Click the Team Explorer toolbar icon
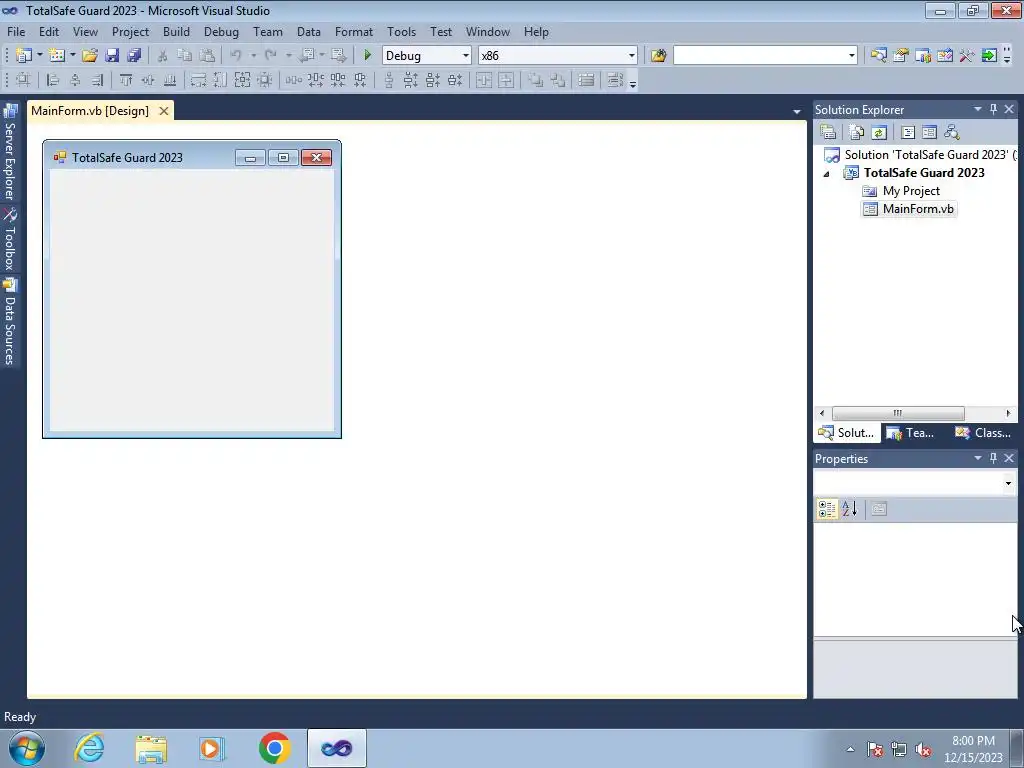Viewport: 1024px width, 768px height. pos(923,56)
